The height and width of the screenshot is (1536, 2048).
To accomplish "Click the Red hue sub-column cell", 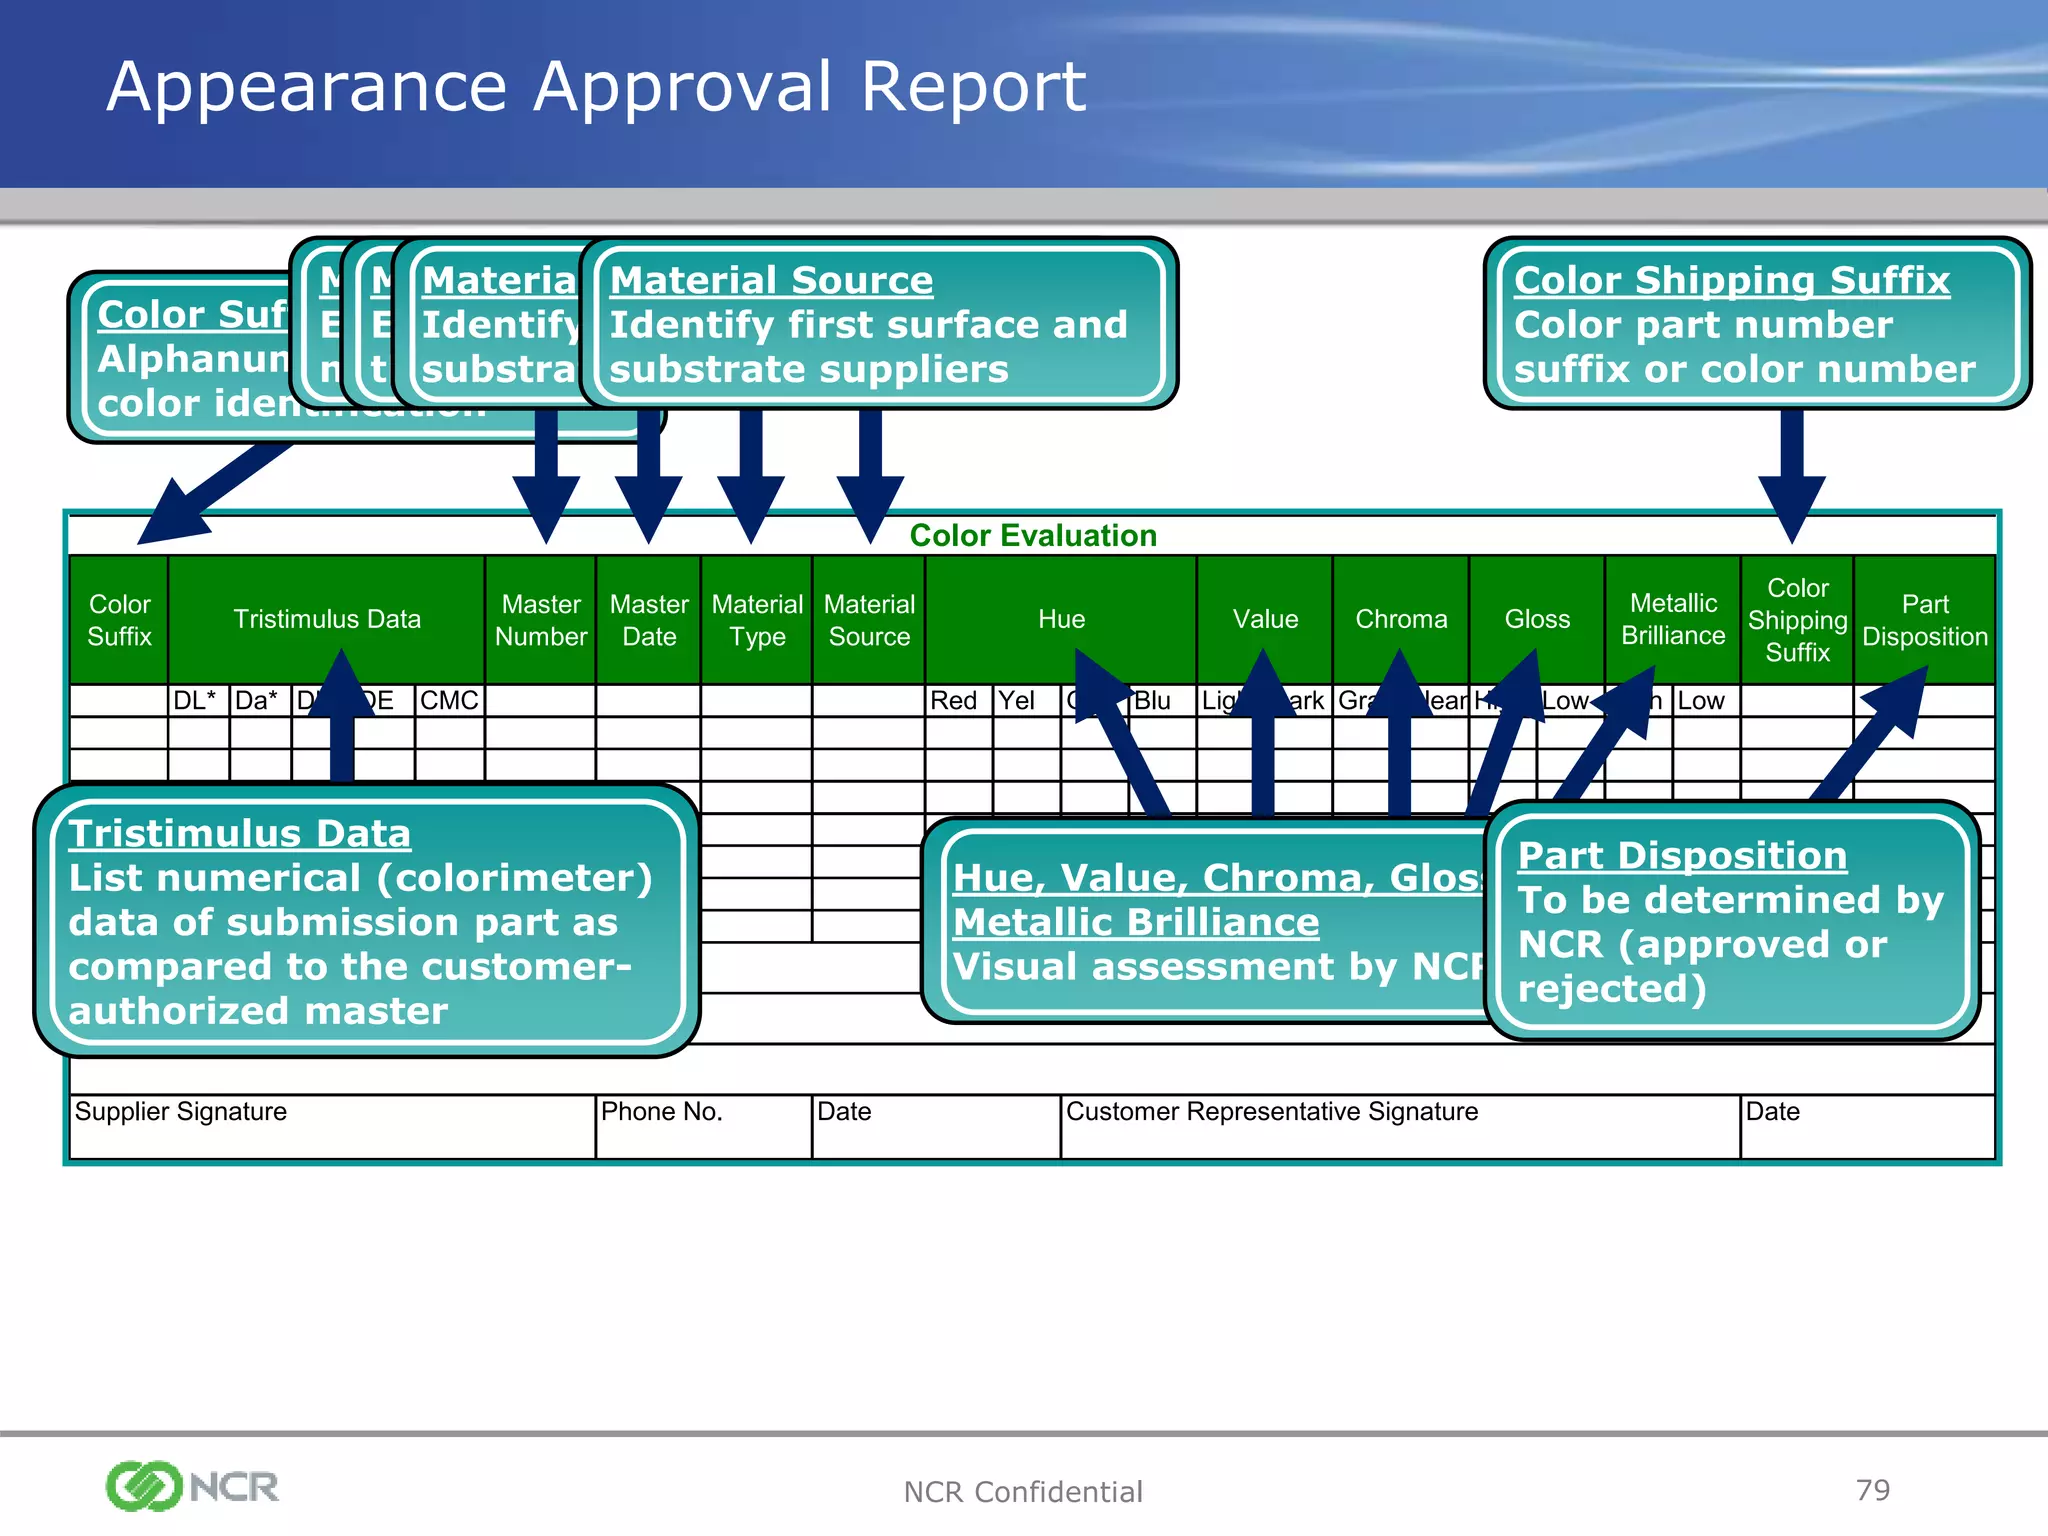I will [959, 701].
